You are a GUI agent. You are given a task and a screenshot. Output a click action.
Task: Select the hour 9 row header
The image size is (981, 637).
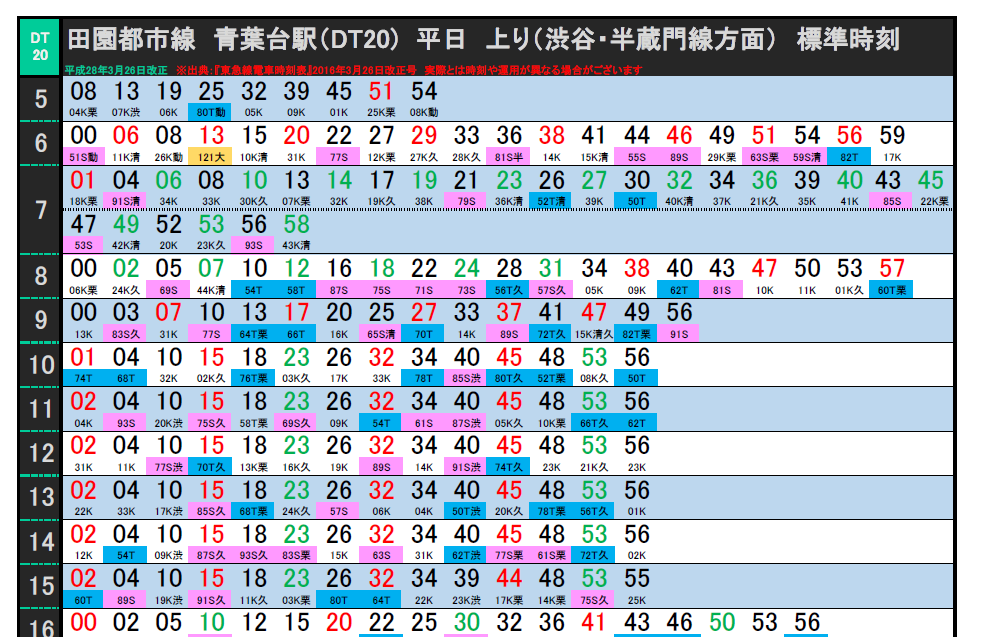click(x=41, y=320)
